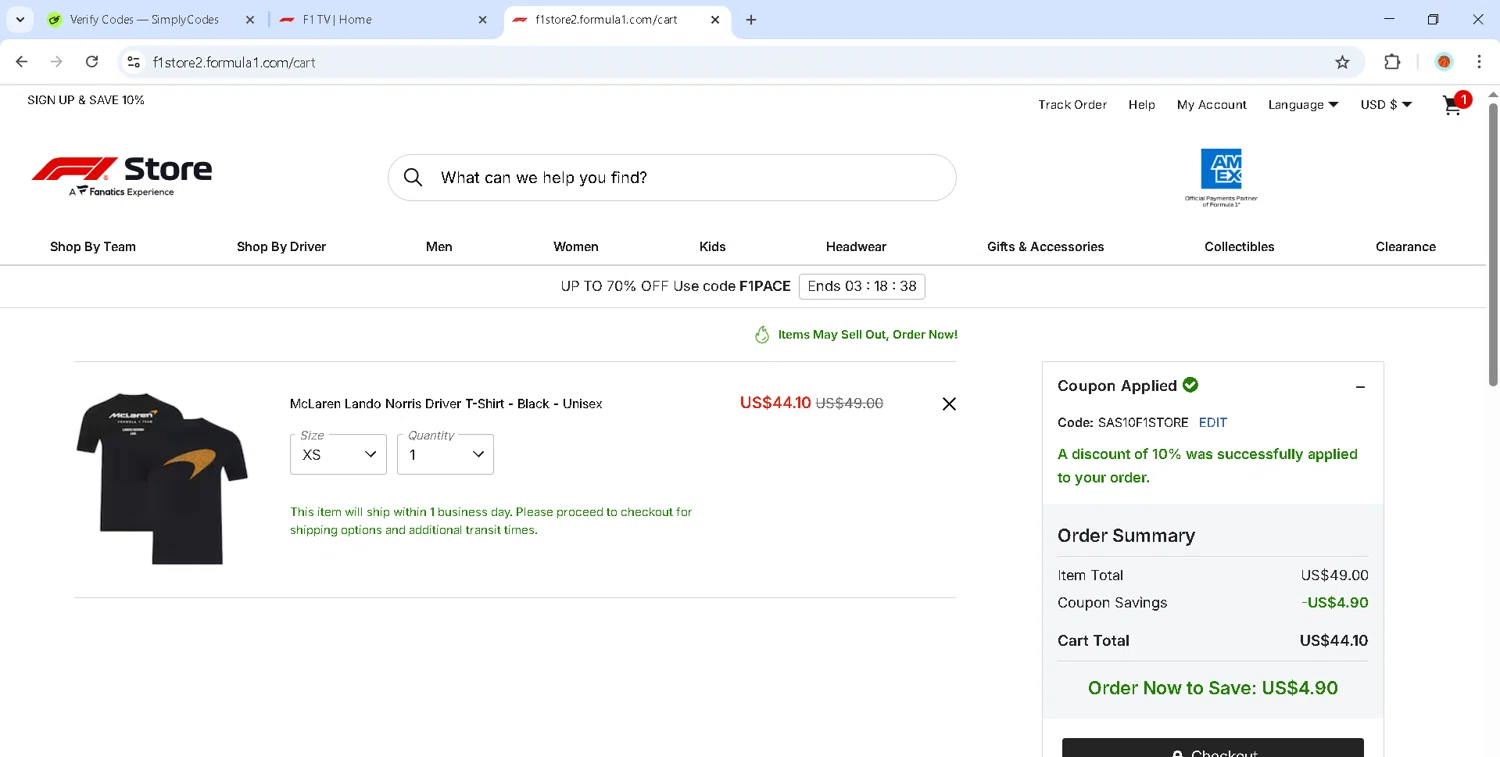Click Coupon Savings -US$4.90 value
Viewport: 1500px width, 757px height.
[x=1335, y=603]
